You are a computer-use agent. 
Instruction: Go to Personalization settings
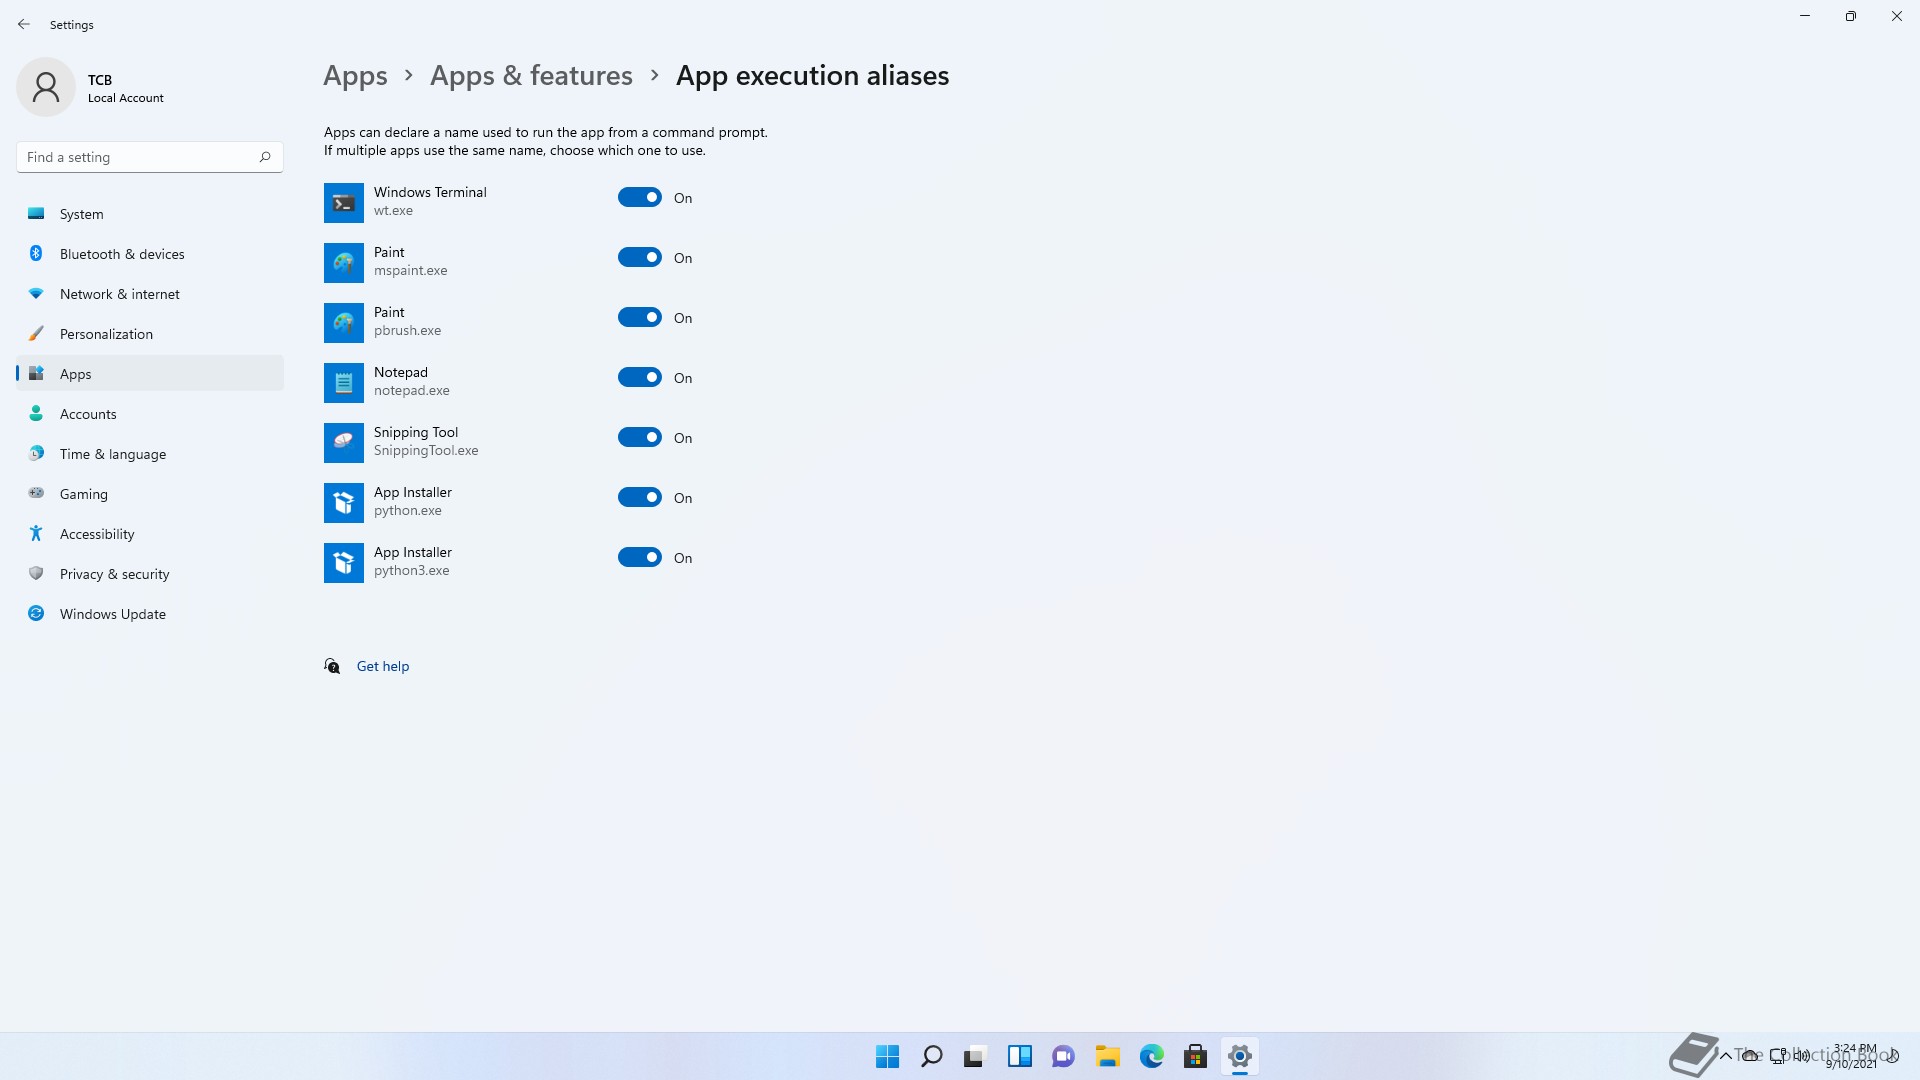click(150, 334)
